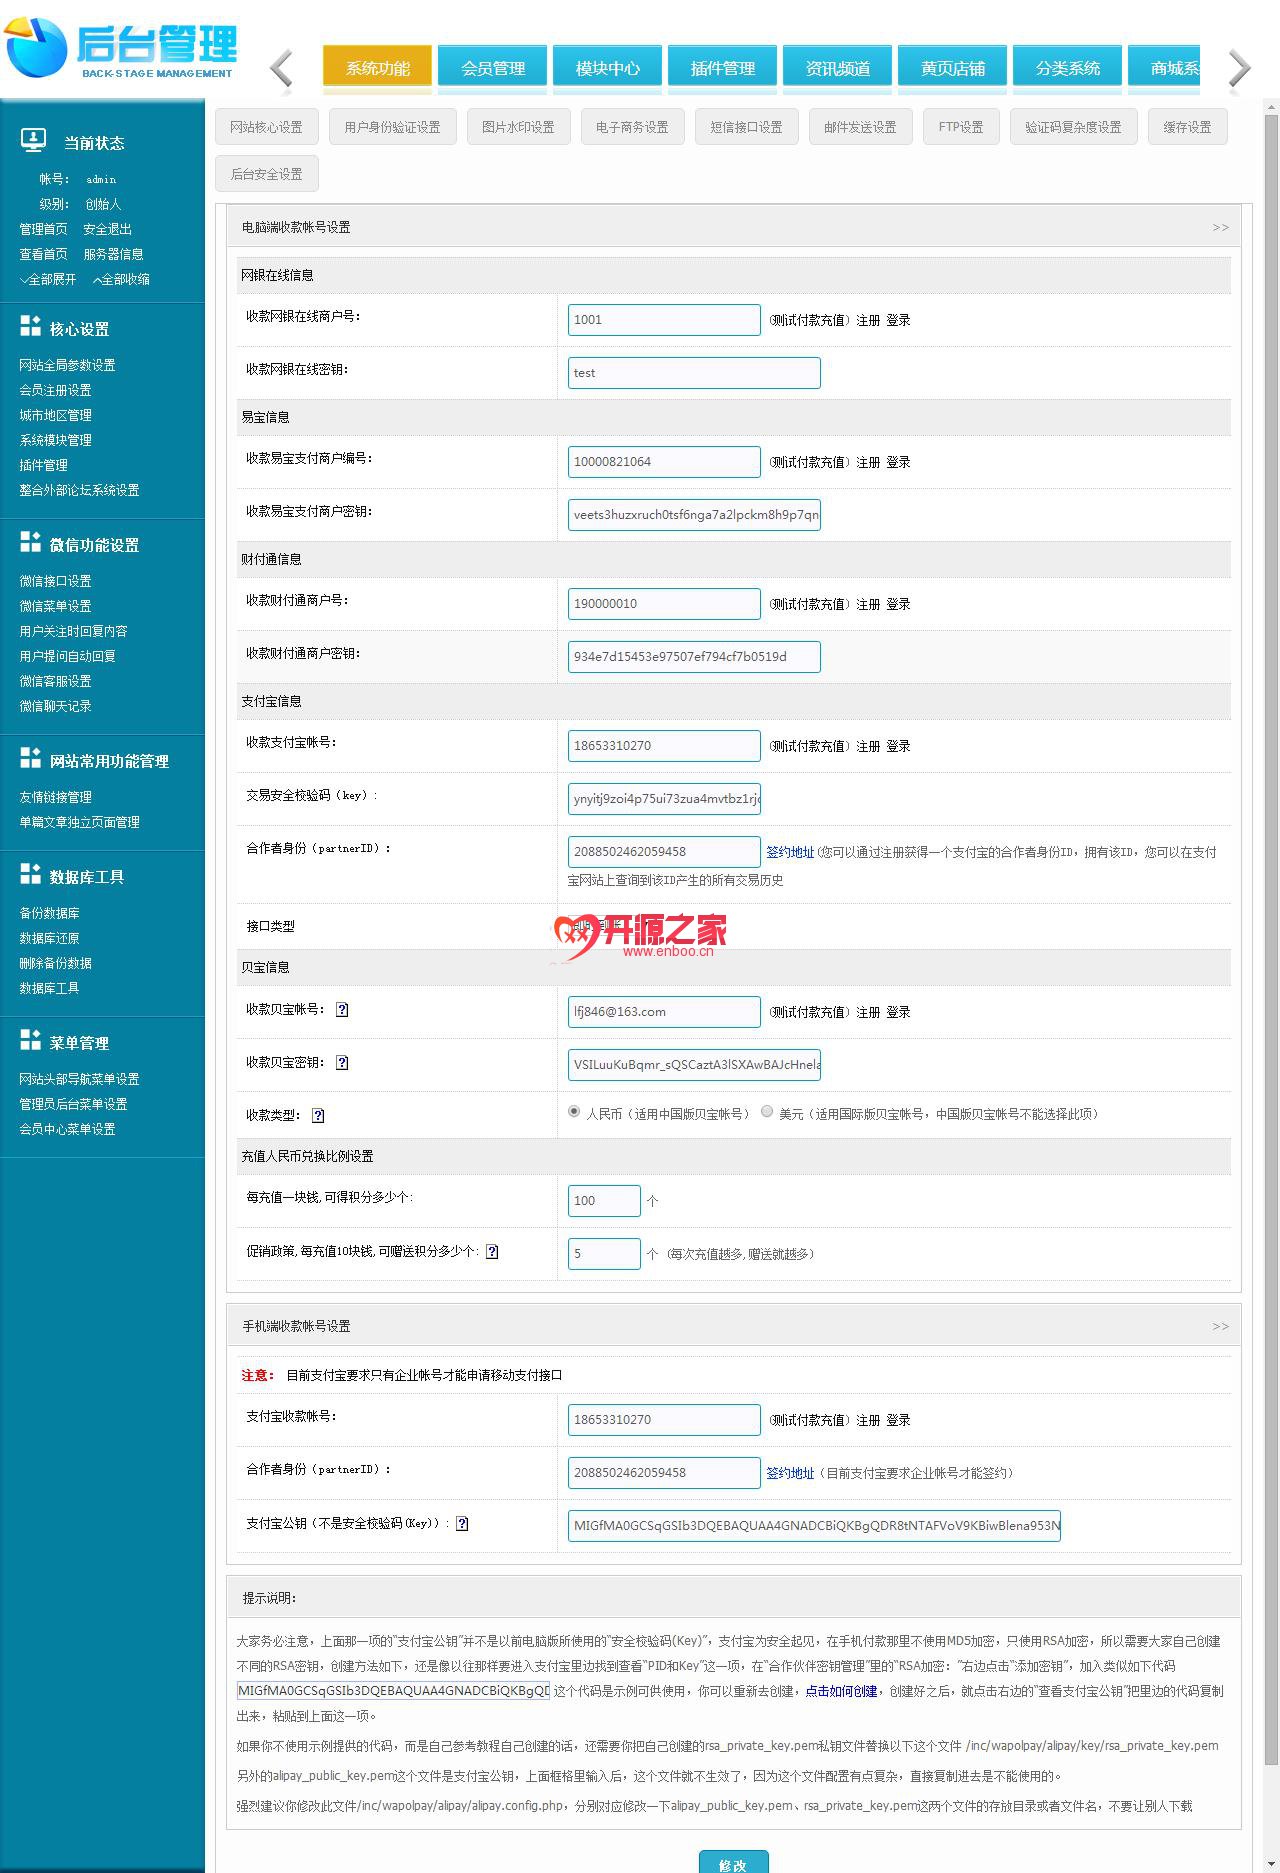Switch to 验证码复杂度设置 sub-tab

point(1073,127)
